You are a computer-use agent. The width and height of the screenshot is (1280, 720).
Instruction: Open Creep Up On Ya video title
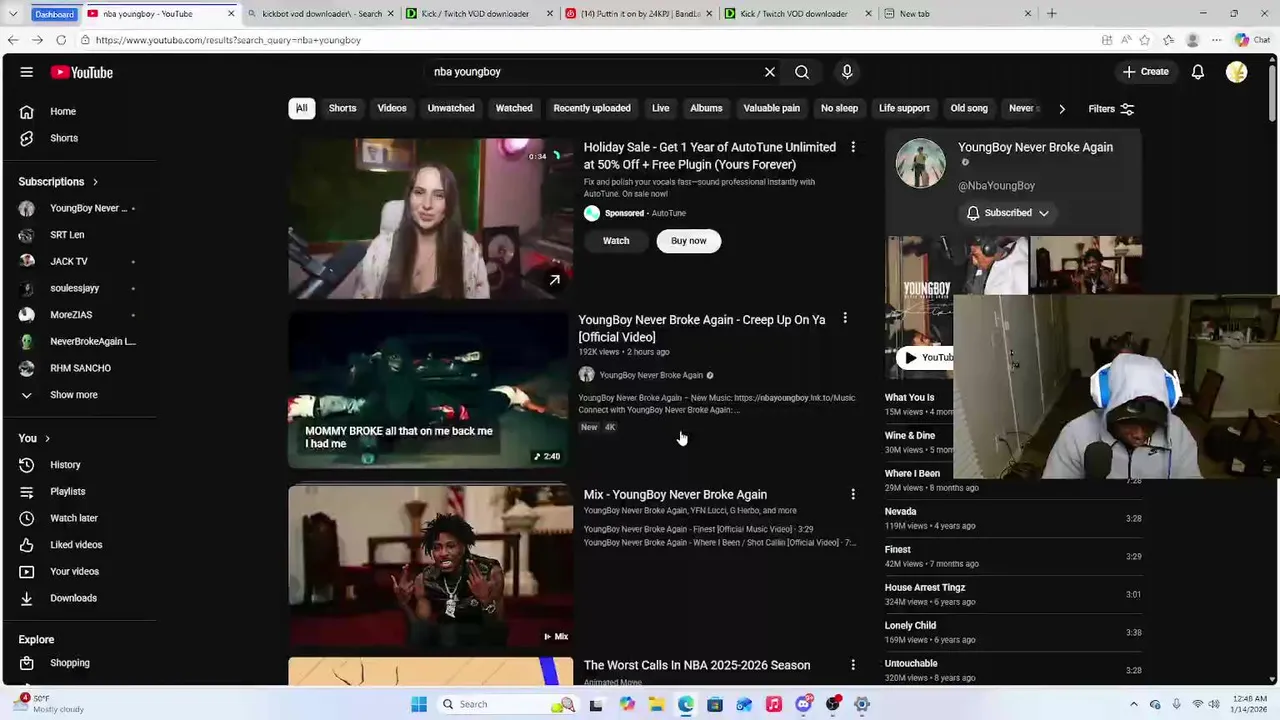coord(702,328)
